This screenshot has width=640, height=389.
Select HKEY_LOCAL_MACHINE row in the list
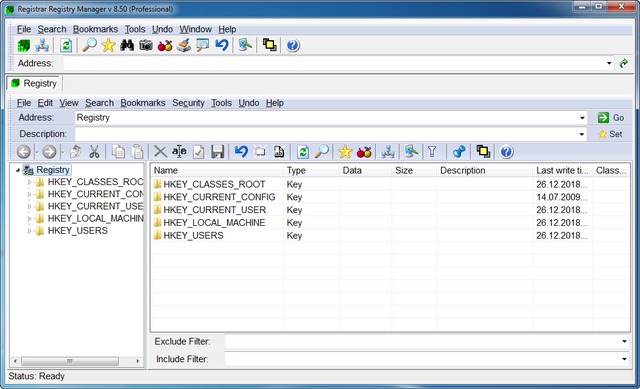(x=390, y=223)
